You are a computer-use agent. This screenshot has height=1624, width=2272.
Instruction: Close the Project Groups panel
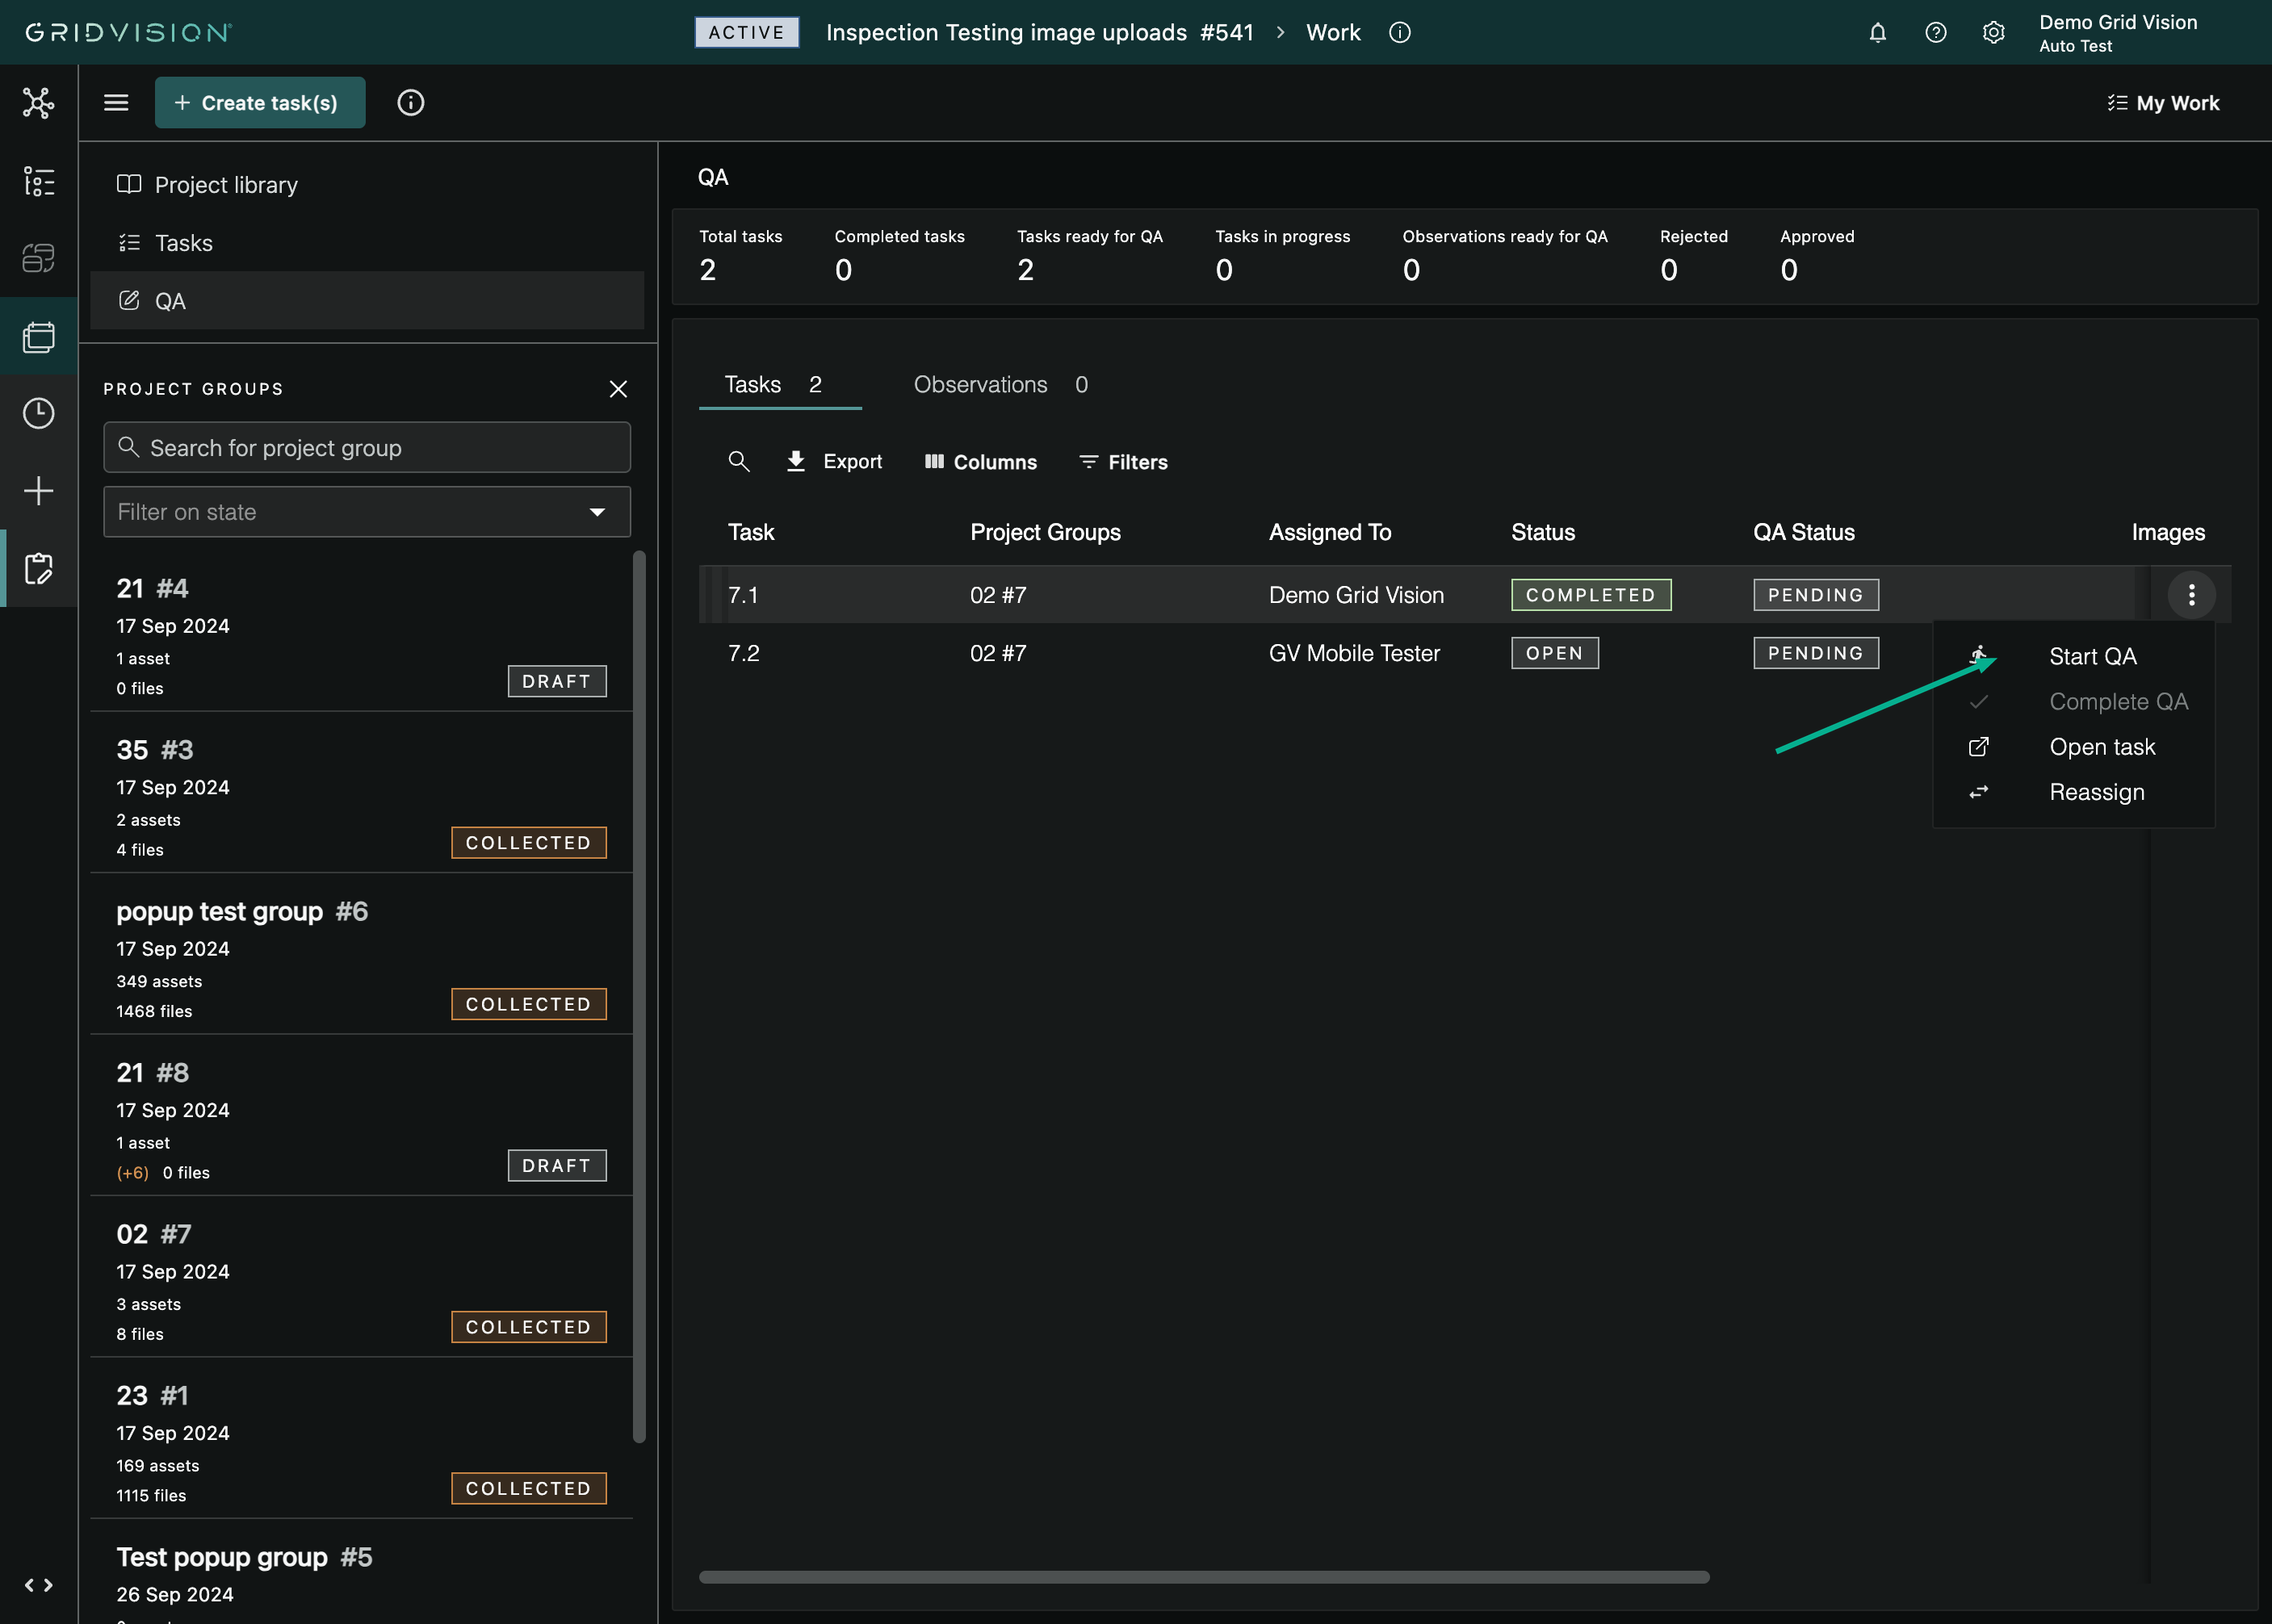[618, 389]
